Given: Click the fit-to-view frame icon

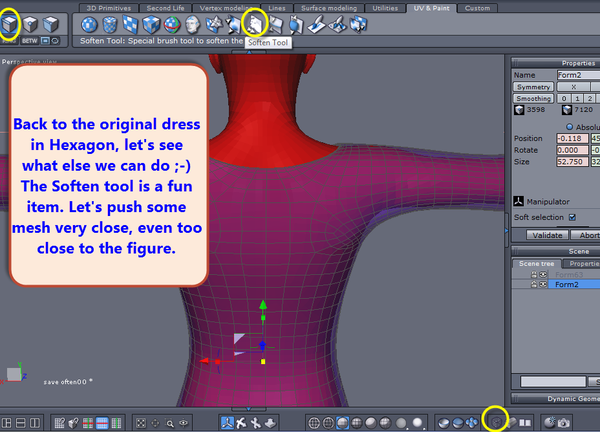Looking at the screenshot, I should point(141,423).
